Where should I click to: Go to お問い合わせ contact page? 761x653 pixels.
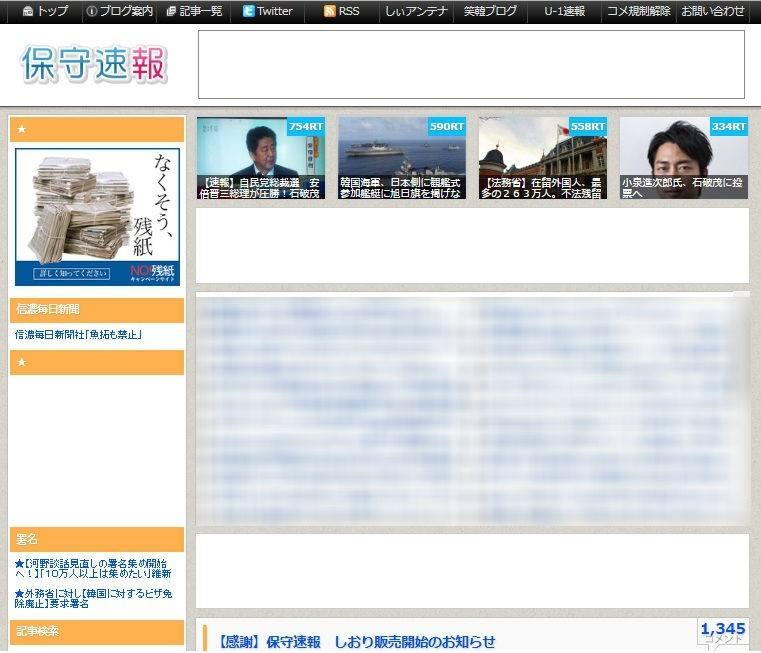(712, 11)
